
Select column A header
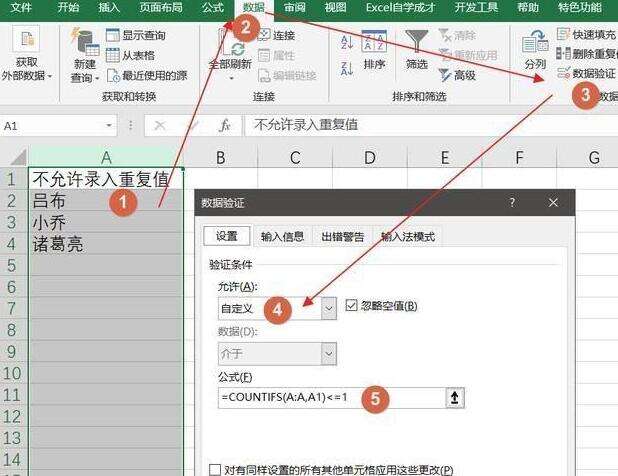(106, 157)
